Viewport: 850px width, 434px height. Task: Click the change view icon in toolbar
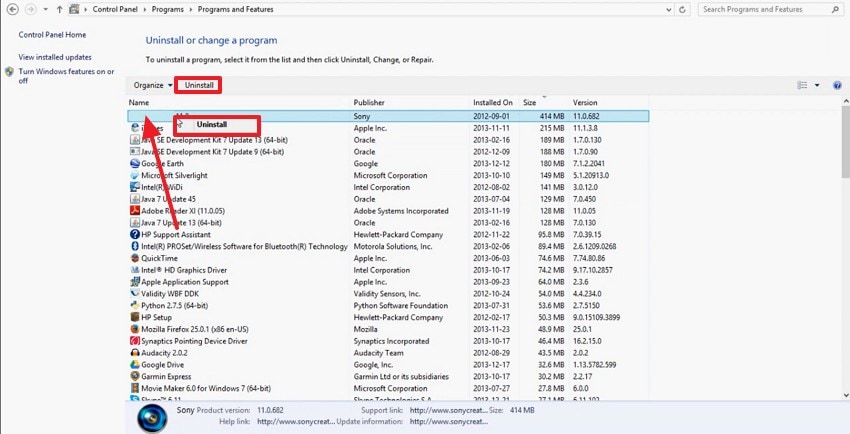pyautogui.click(x=802, y=85)
